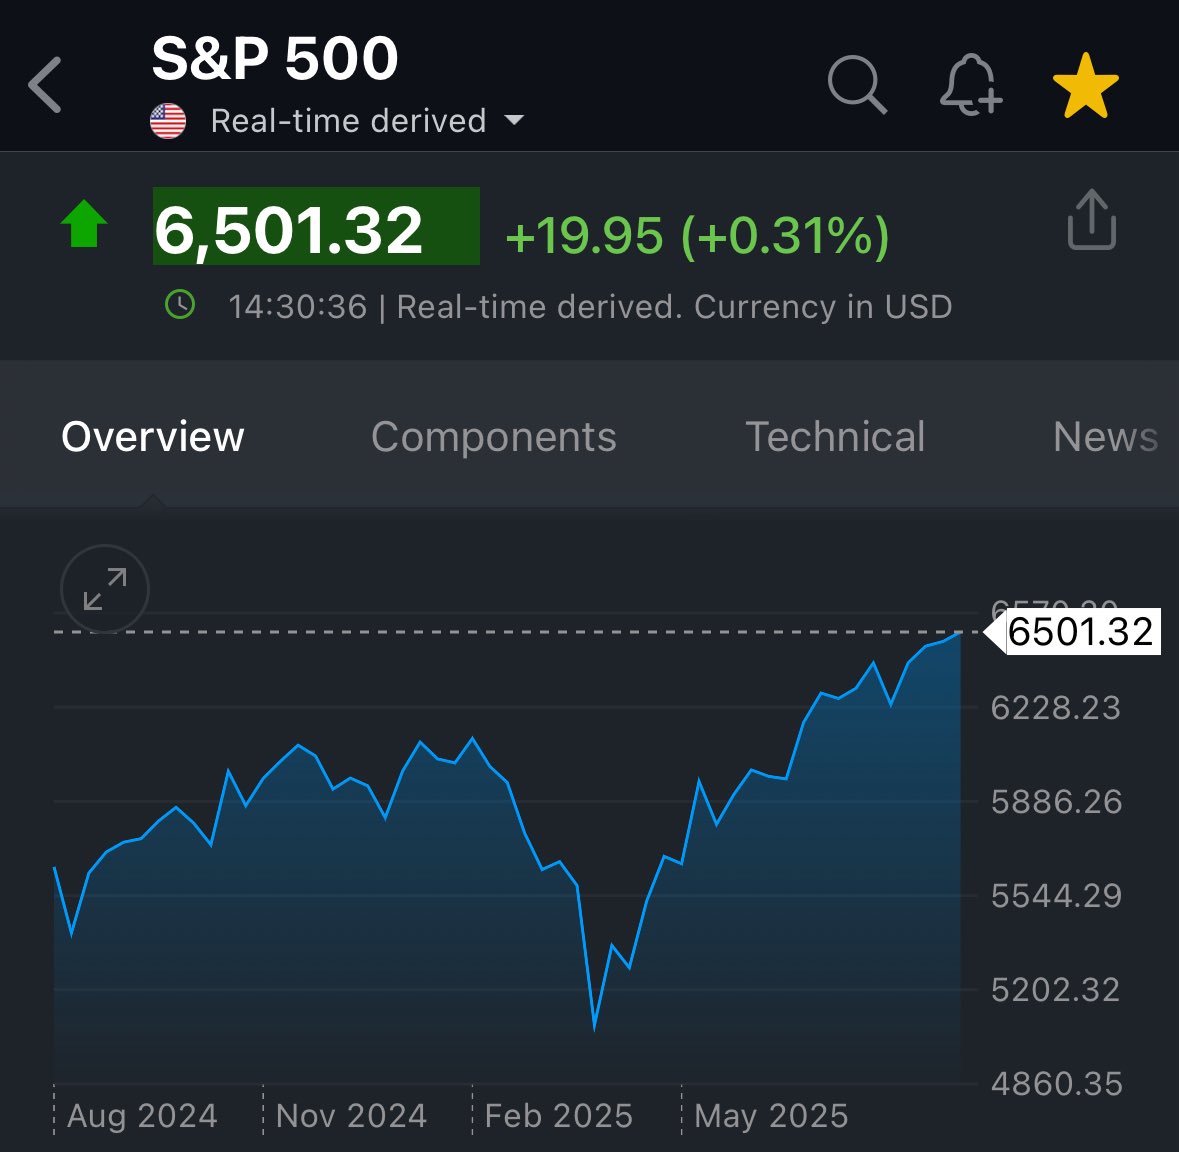This screenshot has height=1152, width=1179.
Task: Click the Feb 2025 date label
Action: (559, 1116)
